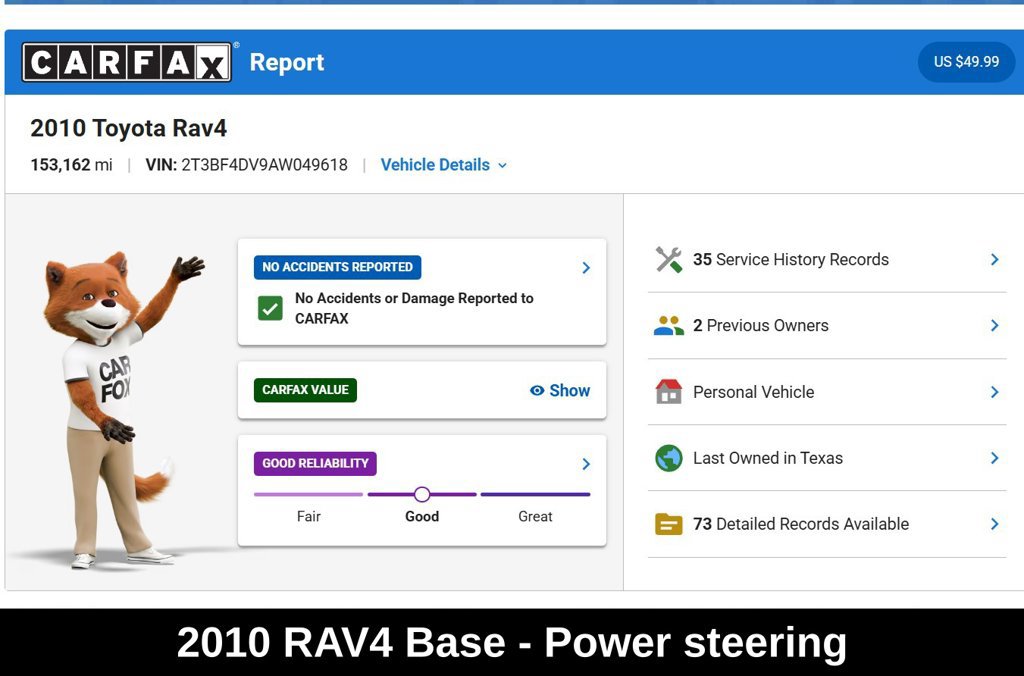Viewport: 1024px width, 676px height.
Task: Click the green No Accidents checkmark
Action: tap(270, 308)
